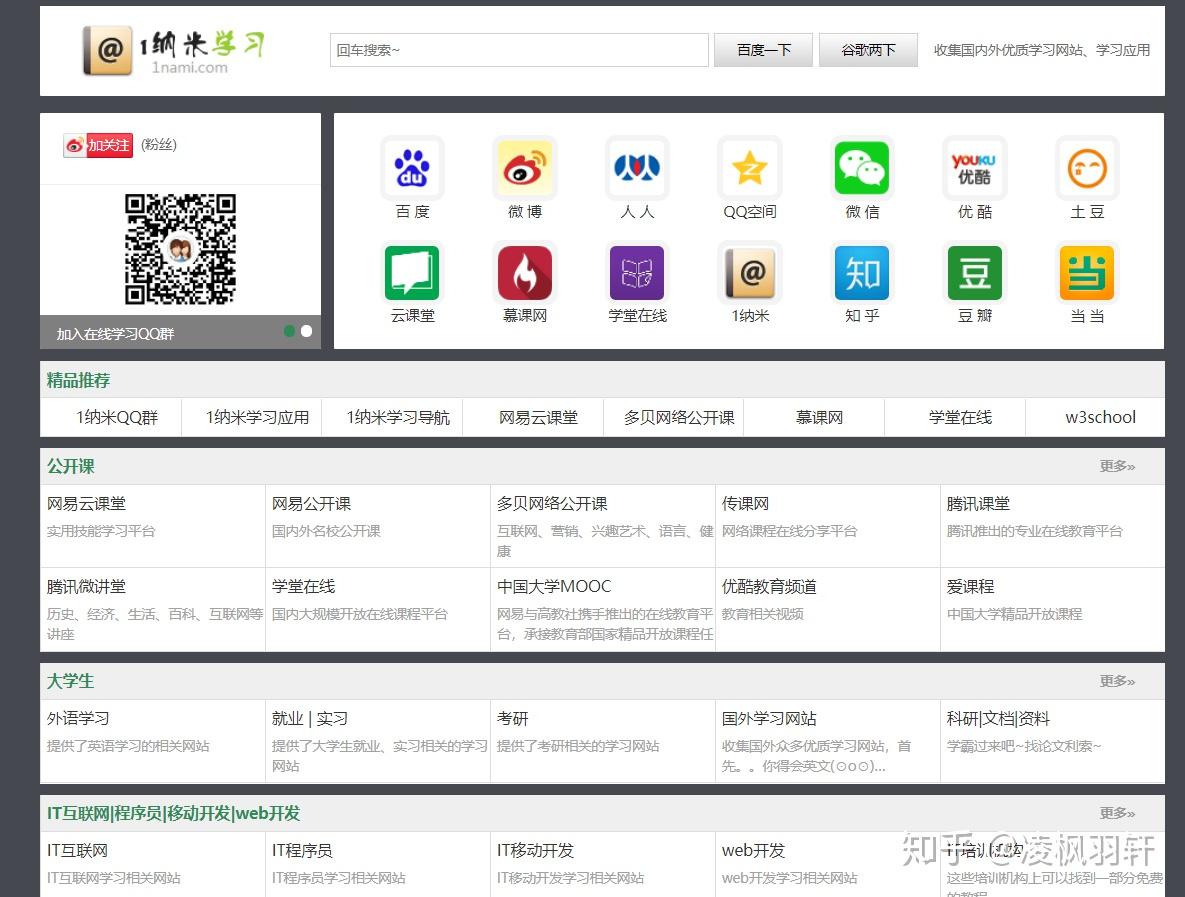Open 爱课程 link
This screenshot has height=897, width=1185.
tap(970, 586)
